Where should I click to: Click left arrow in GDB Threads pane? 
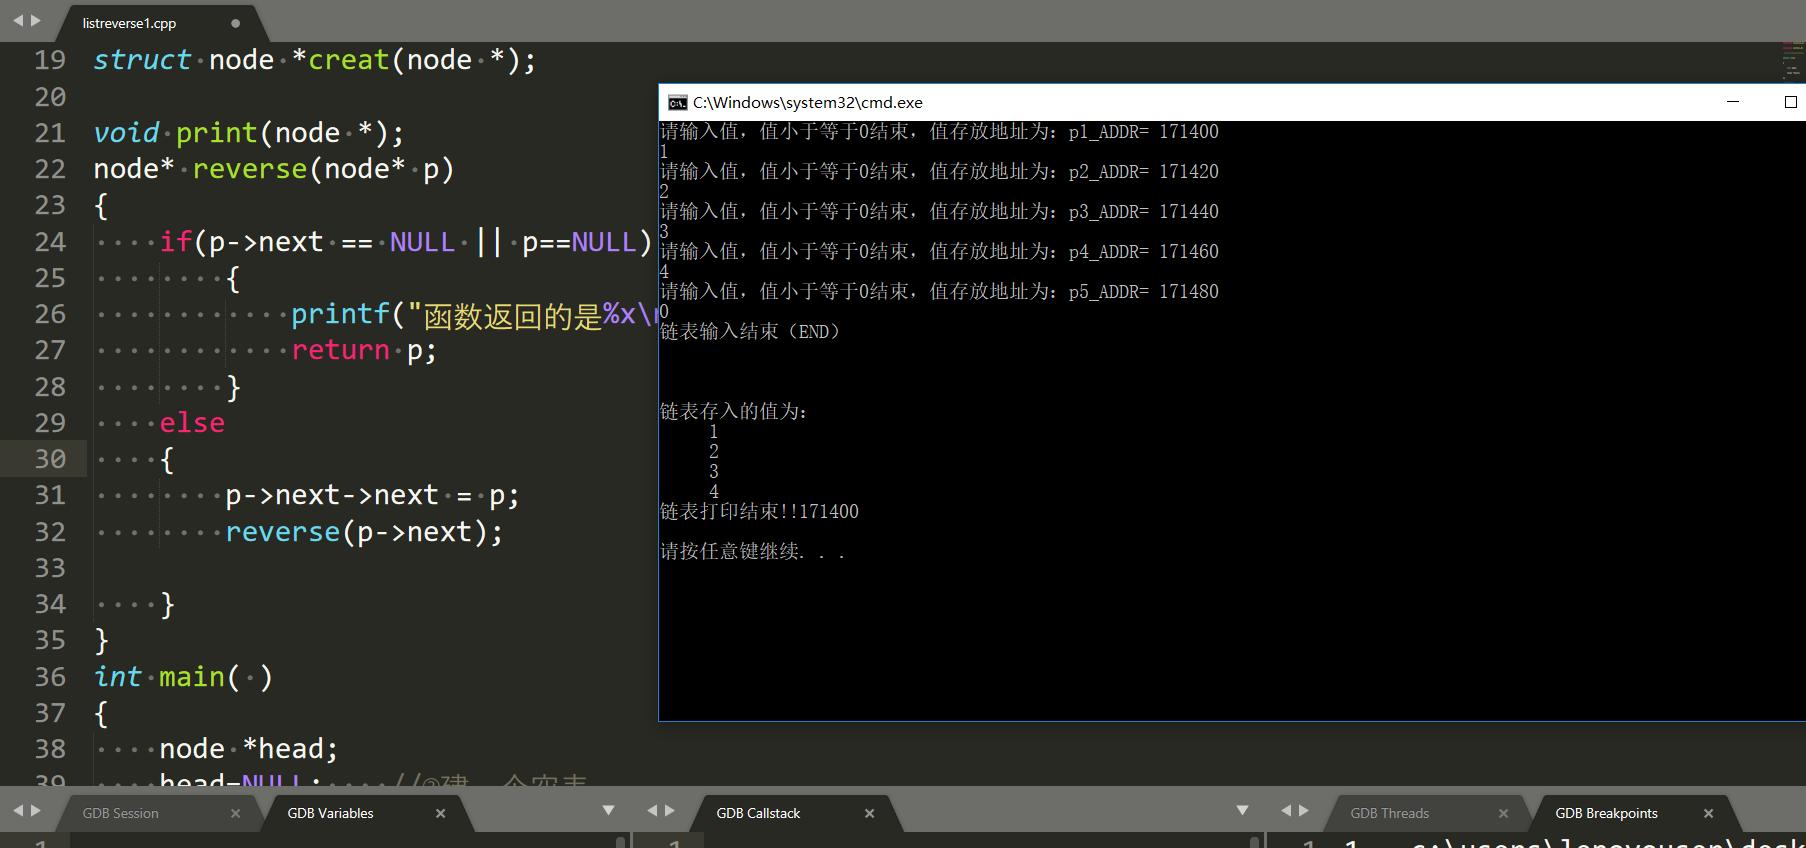pos(1285,810)
